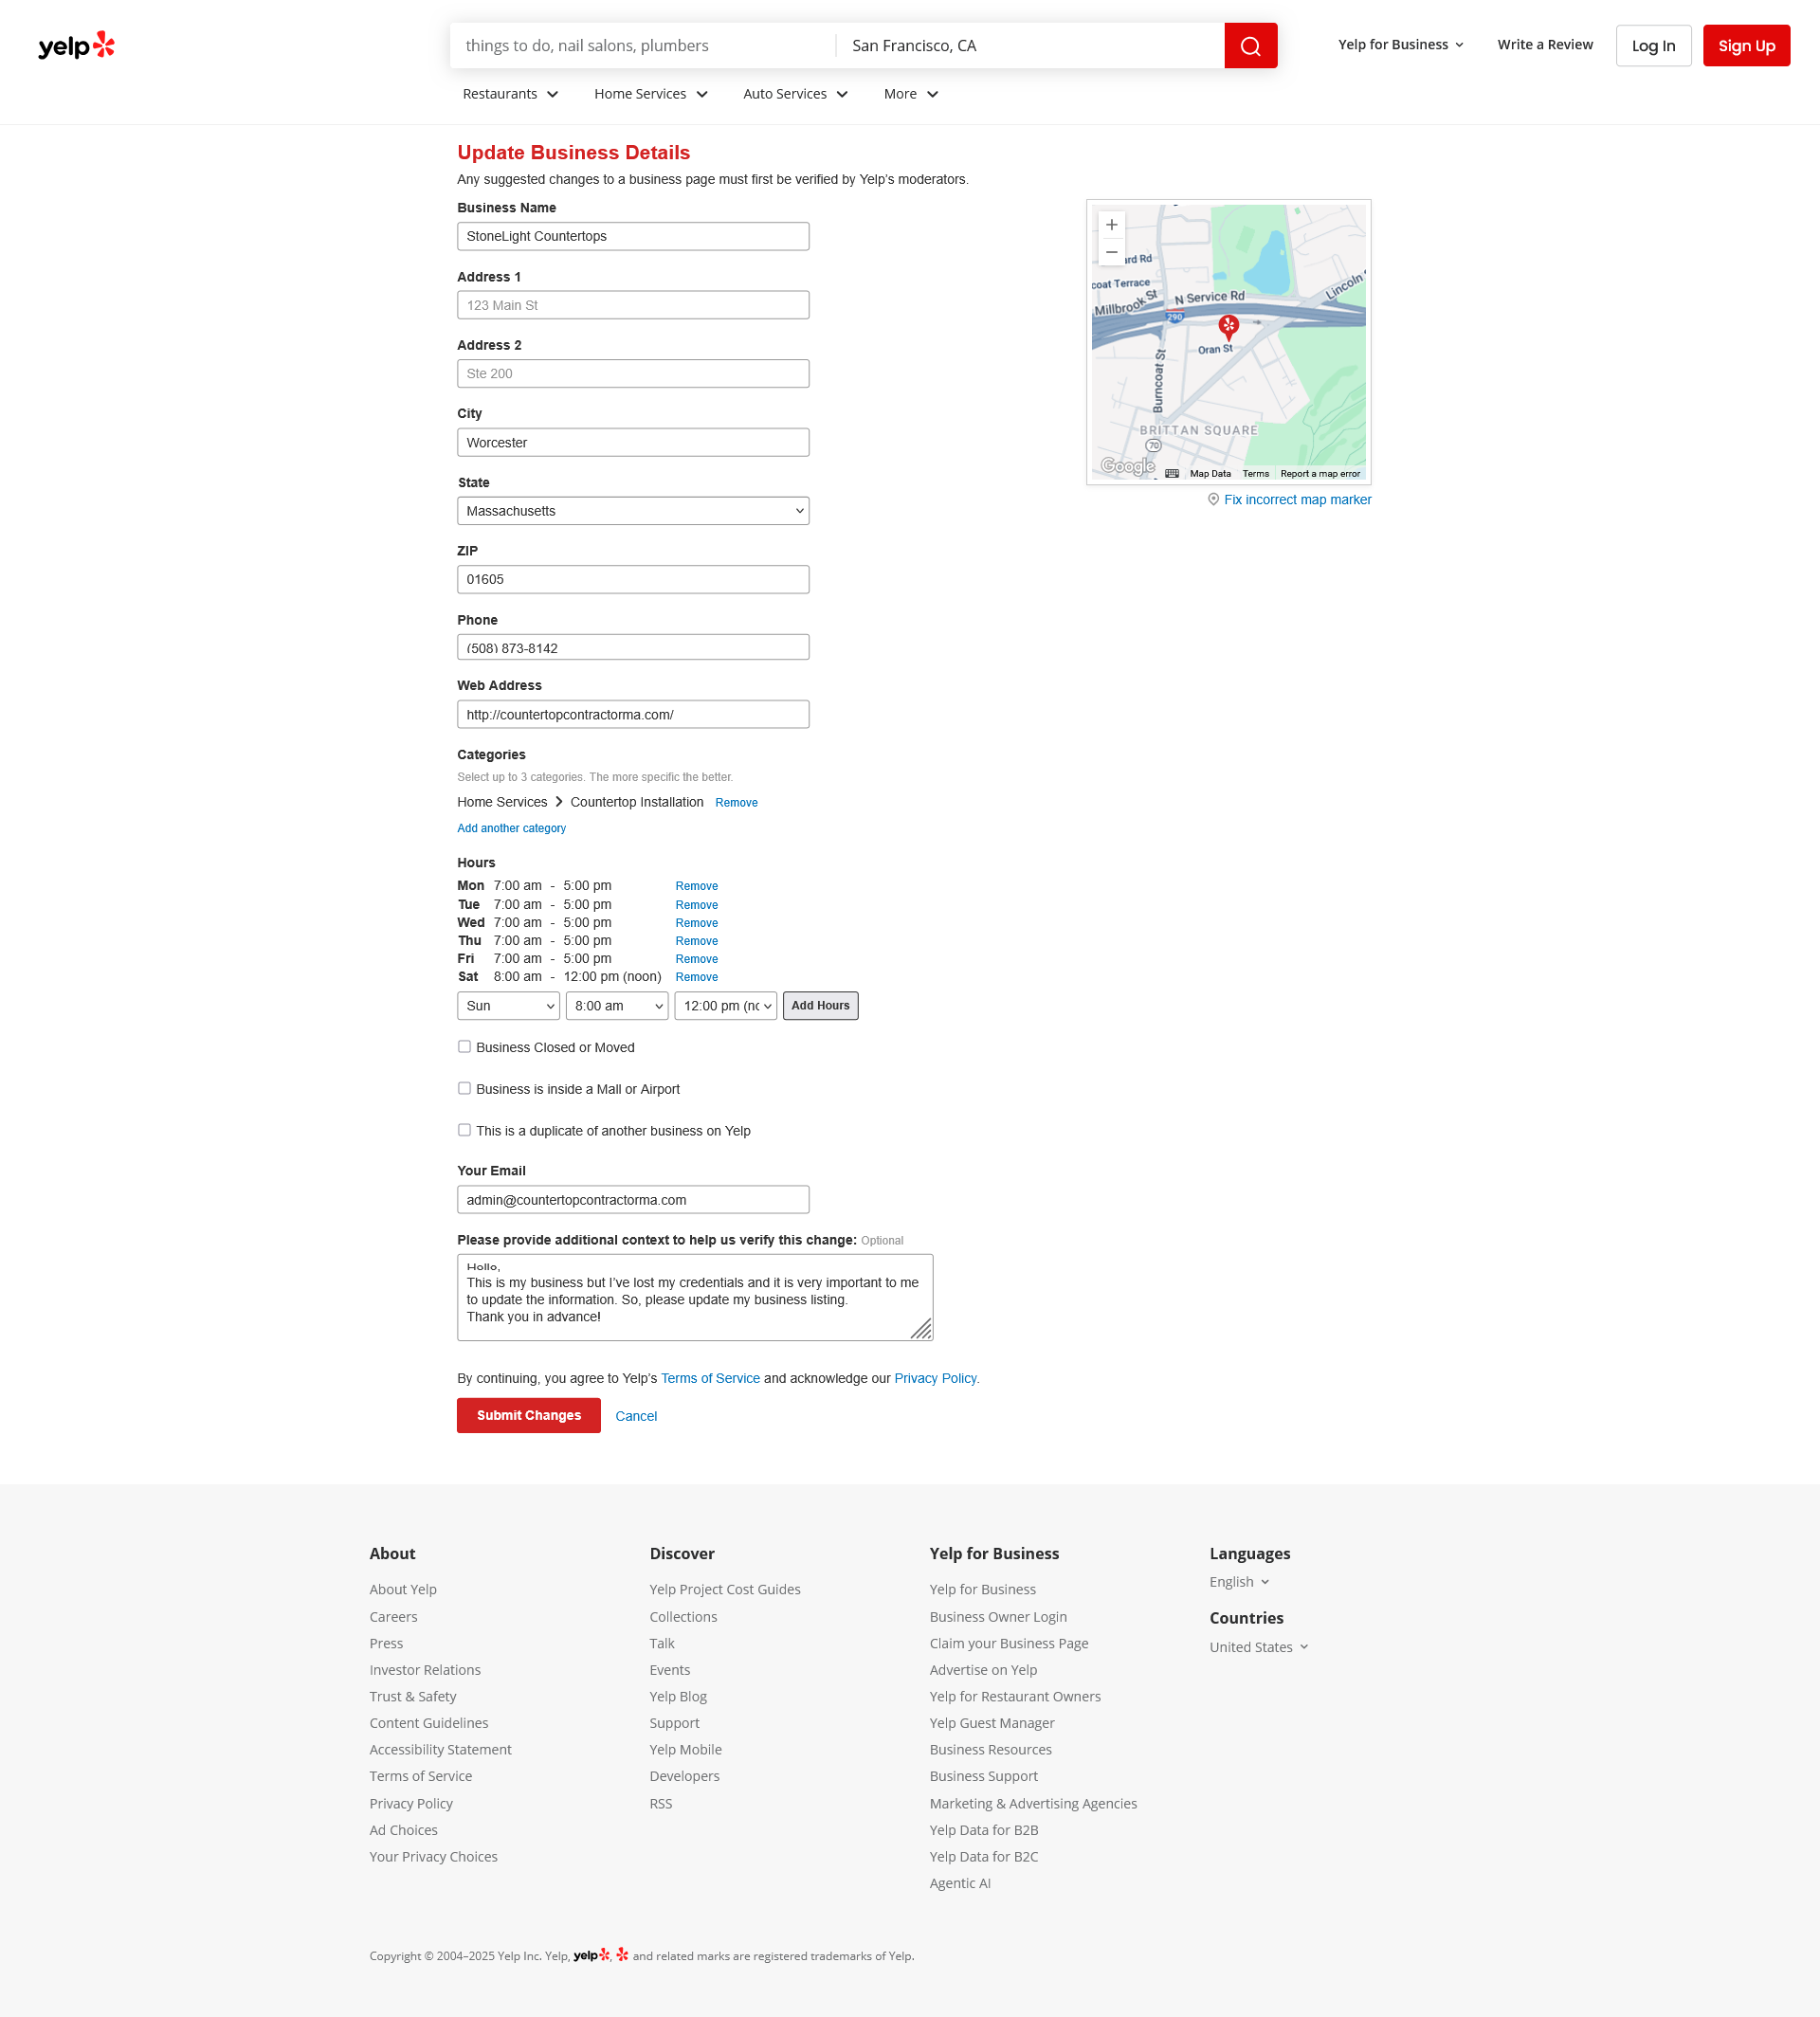The width and height of the screenshot is (1820, 2017).
Task: Click the Google logo on map
Action: (x=1127, y=466)
